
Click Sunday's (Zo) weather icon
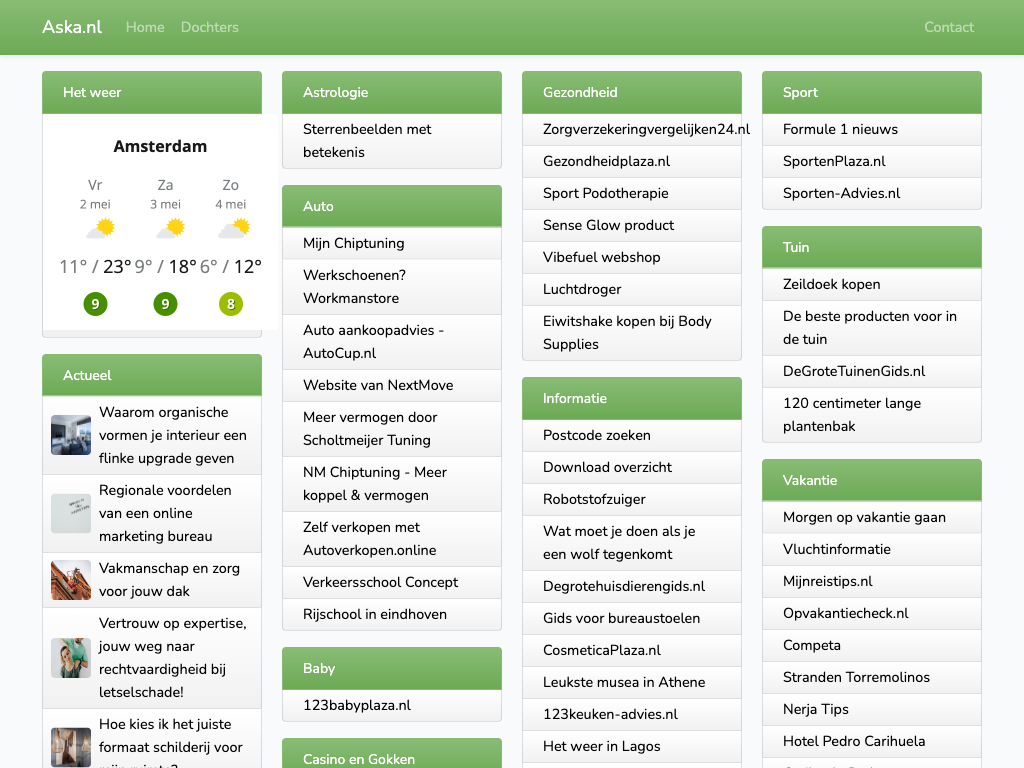point(234,229)
